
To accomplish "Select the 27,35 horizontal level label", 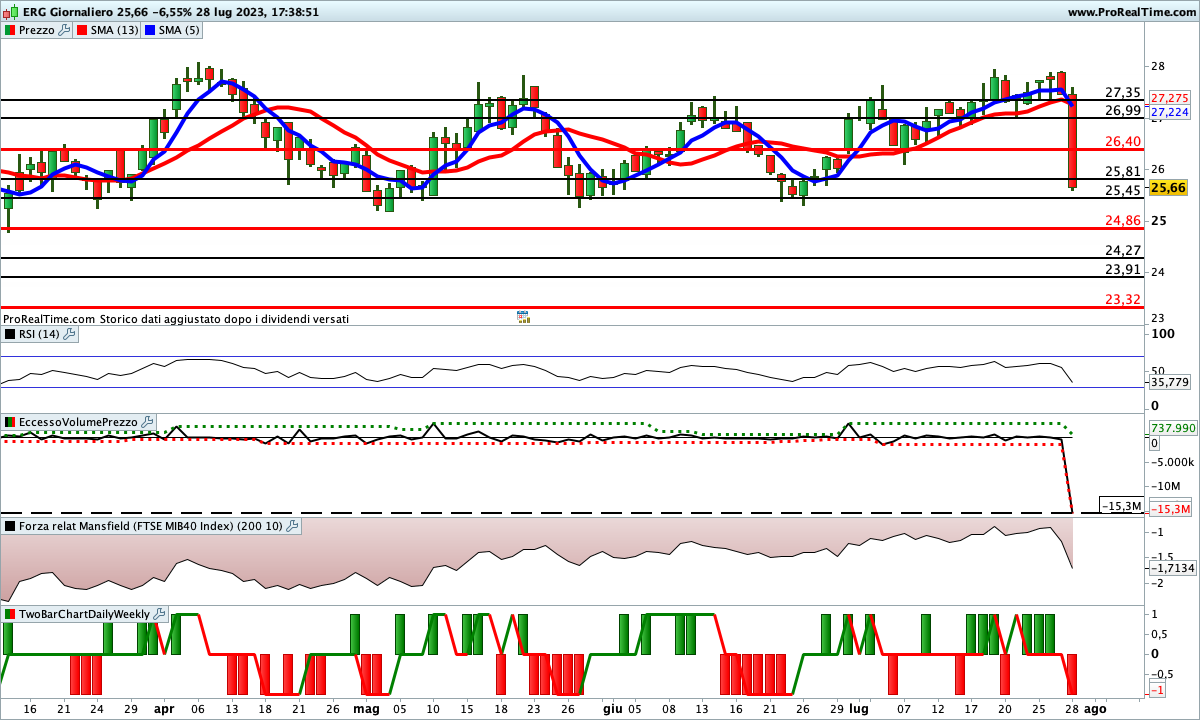I will pos(1122,92).
